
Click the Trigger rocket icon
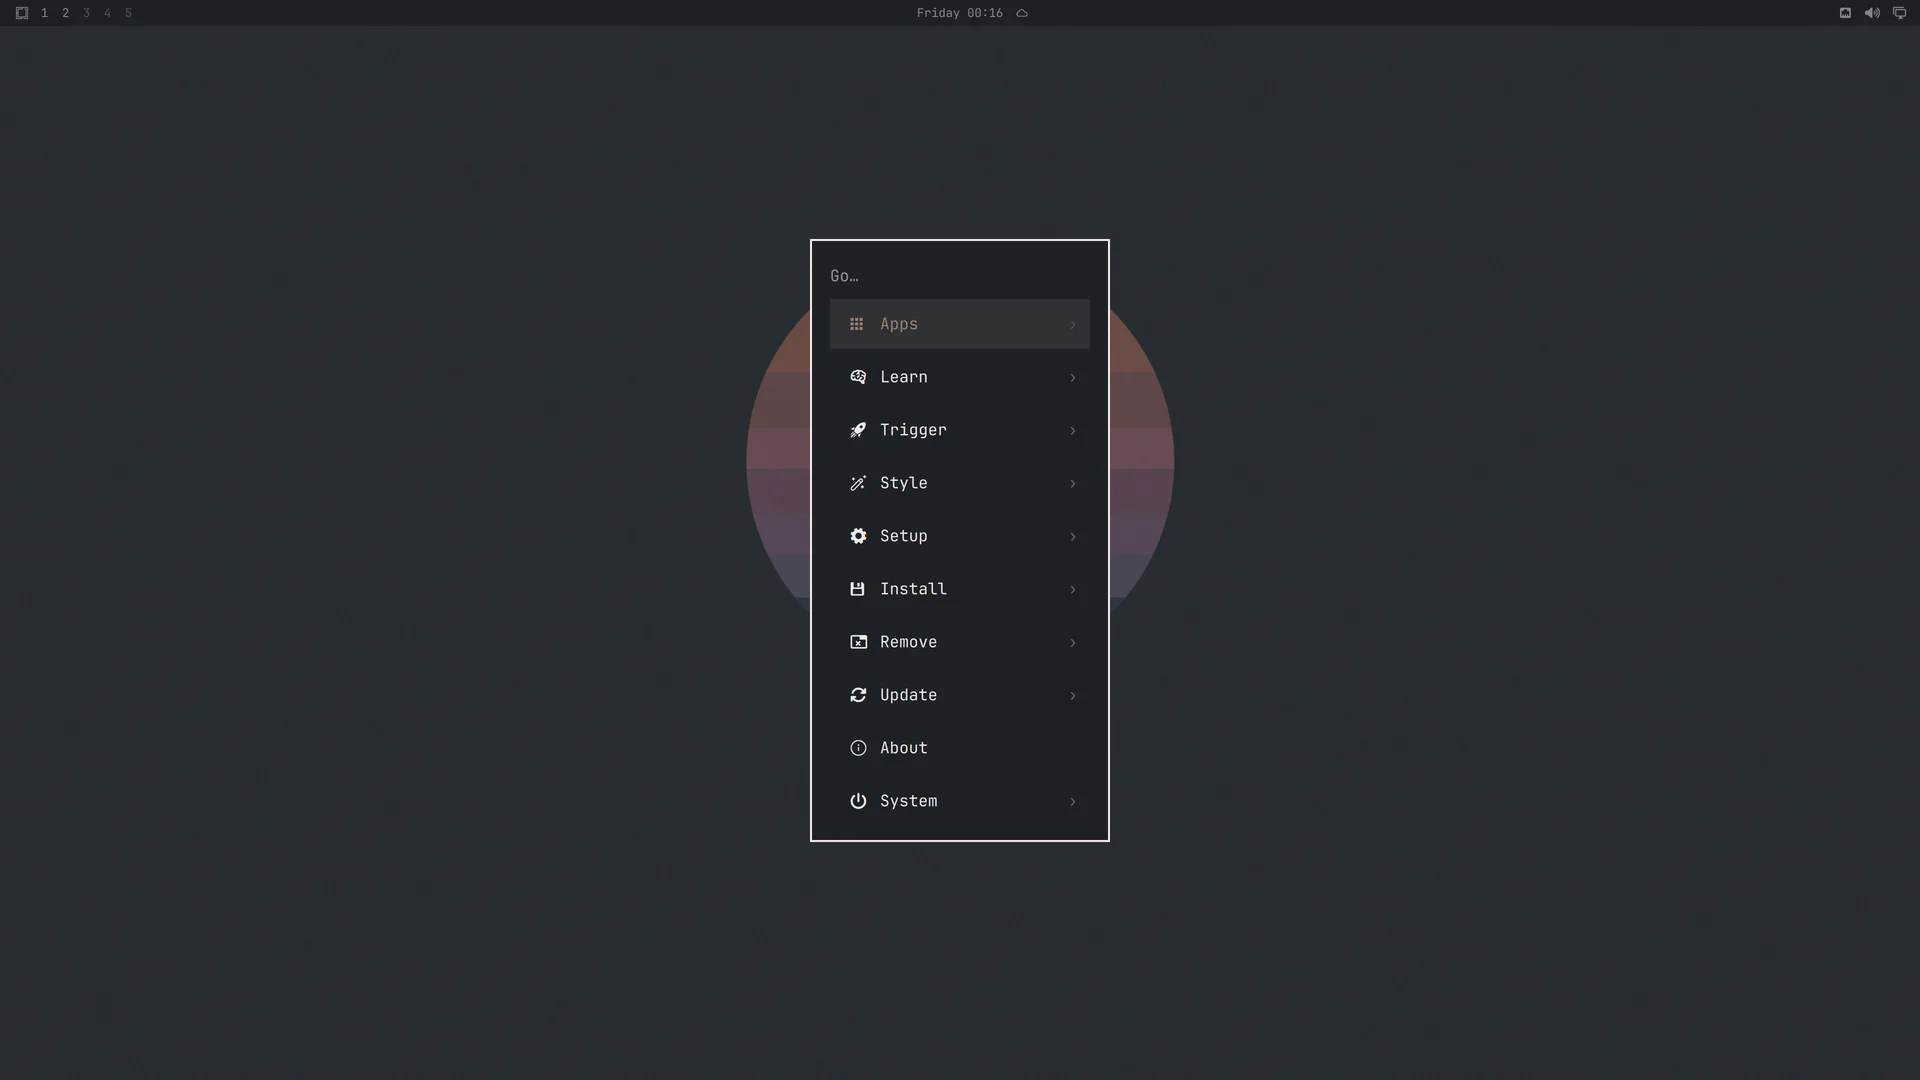[858, 430]
